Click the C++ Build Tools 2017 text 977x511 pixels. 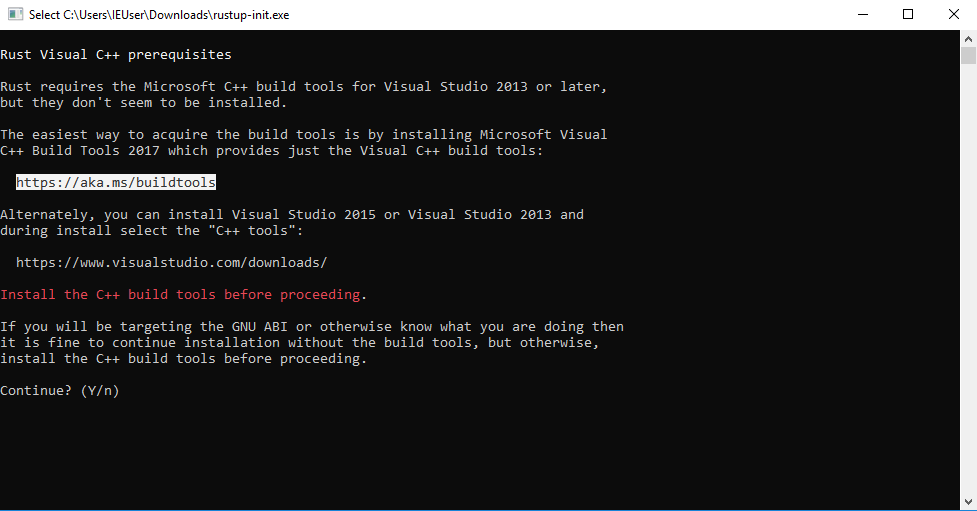pyautogui.click(x=79, y=150)
